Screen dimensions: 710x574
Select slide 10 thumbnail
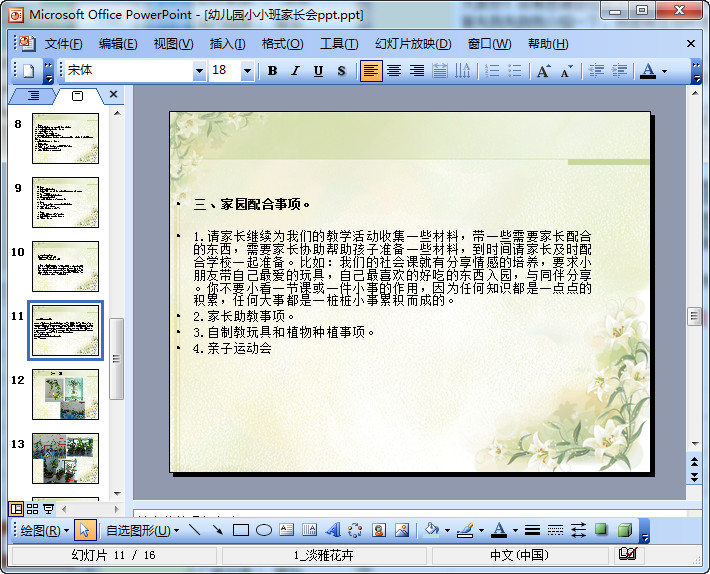(65, 266)
